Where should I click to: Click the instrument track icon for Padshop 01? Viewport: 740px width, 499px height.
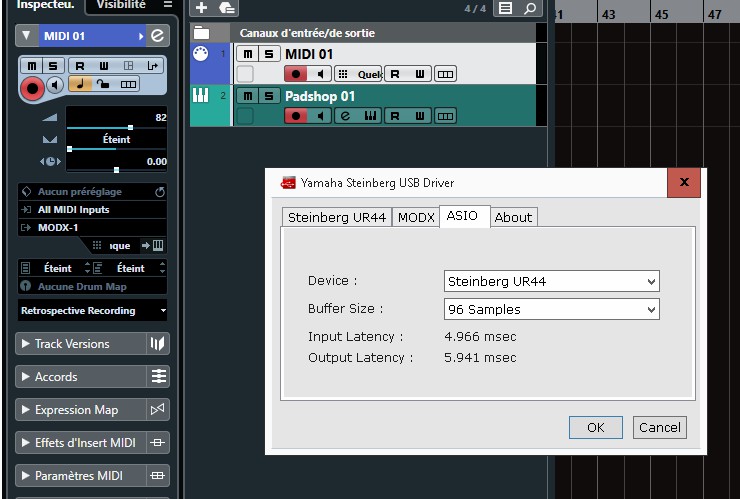coord(200,96)
